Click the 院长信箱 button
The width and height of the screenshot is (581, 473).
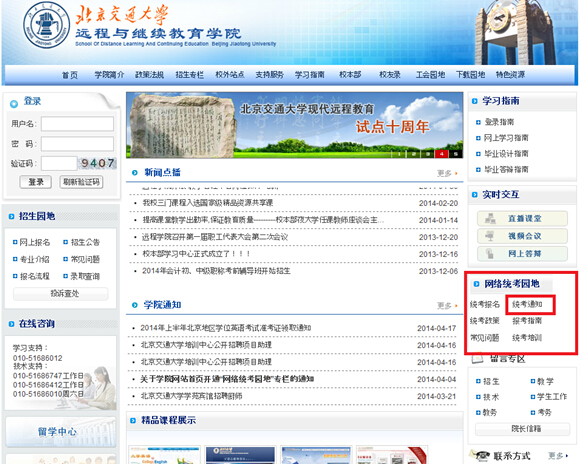[522, 429]
